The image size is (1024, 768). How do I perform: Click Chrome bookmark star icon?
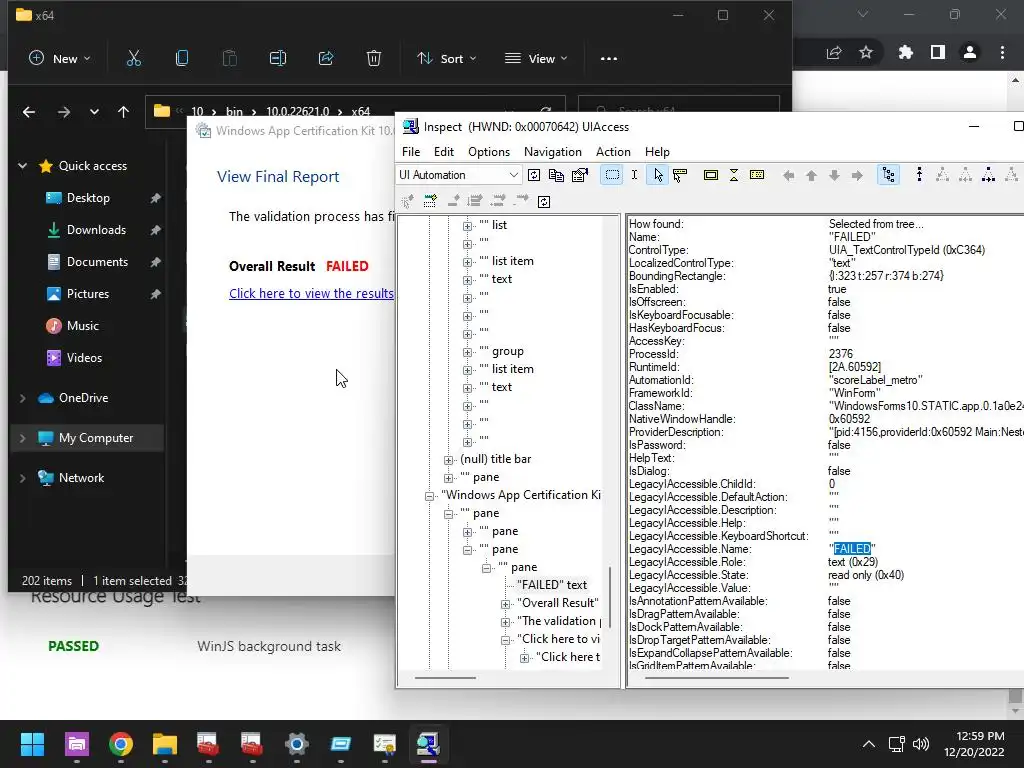(x=866, y=52)
